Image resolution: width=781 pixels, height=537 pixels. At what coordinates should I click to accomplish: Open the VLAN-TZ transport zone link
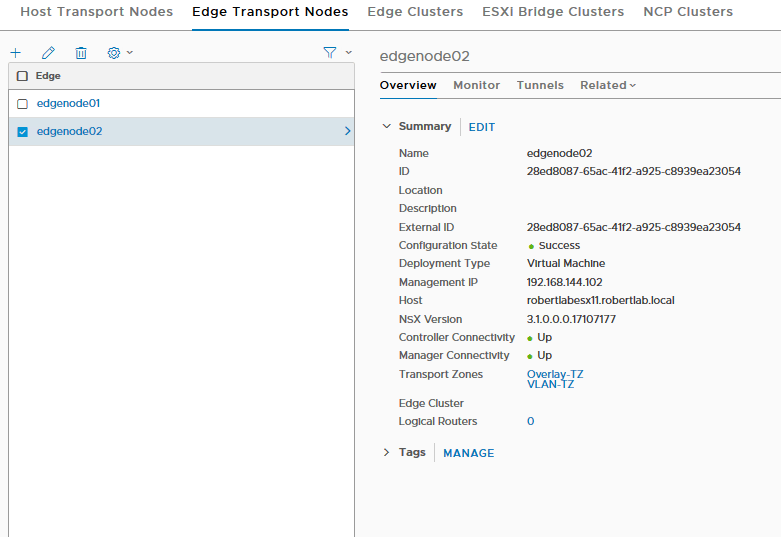pyautogui.click(x=550, y=385)
